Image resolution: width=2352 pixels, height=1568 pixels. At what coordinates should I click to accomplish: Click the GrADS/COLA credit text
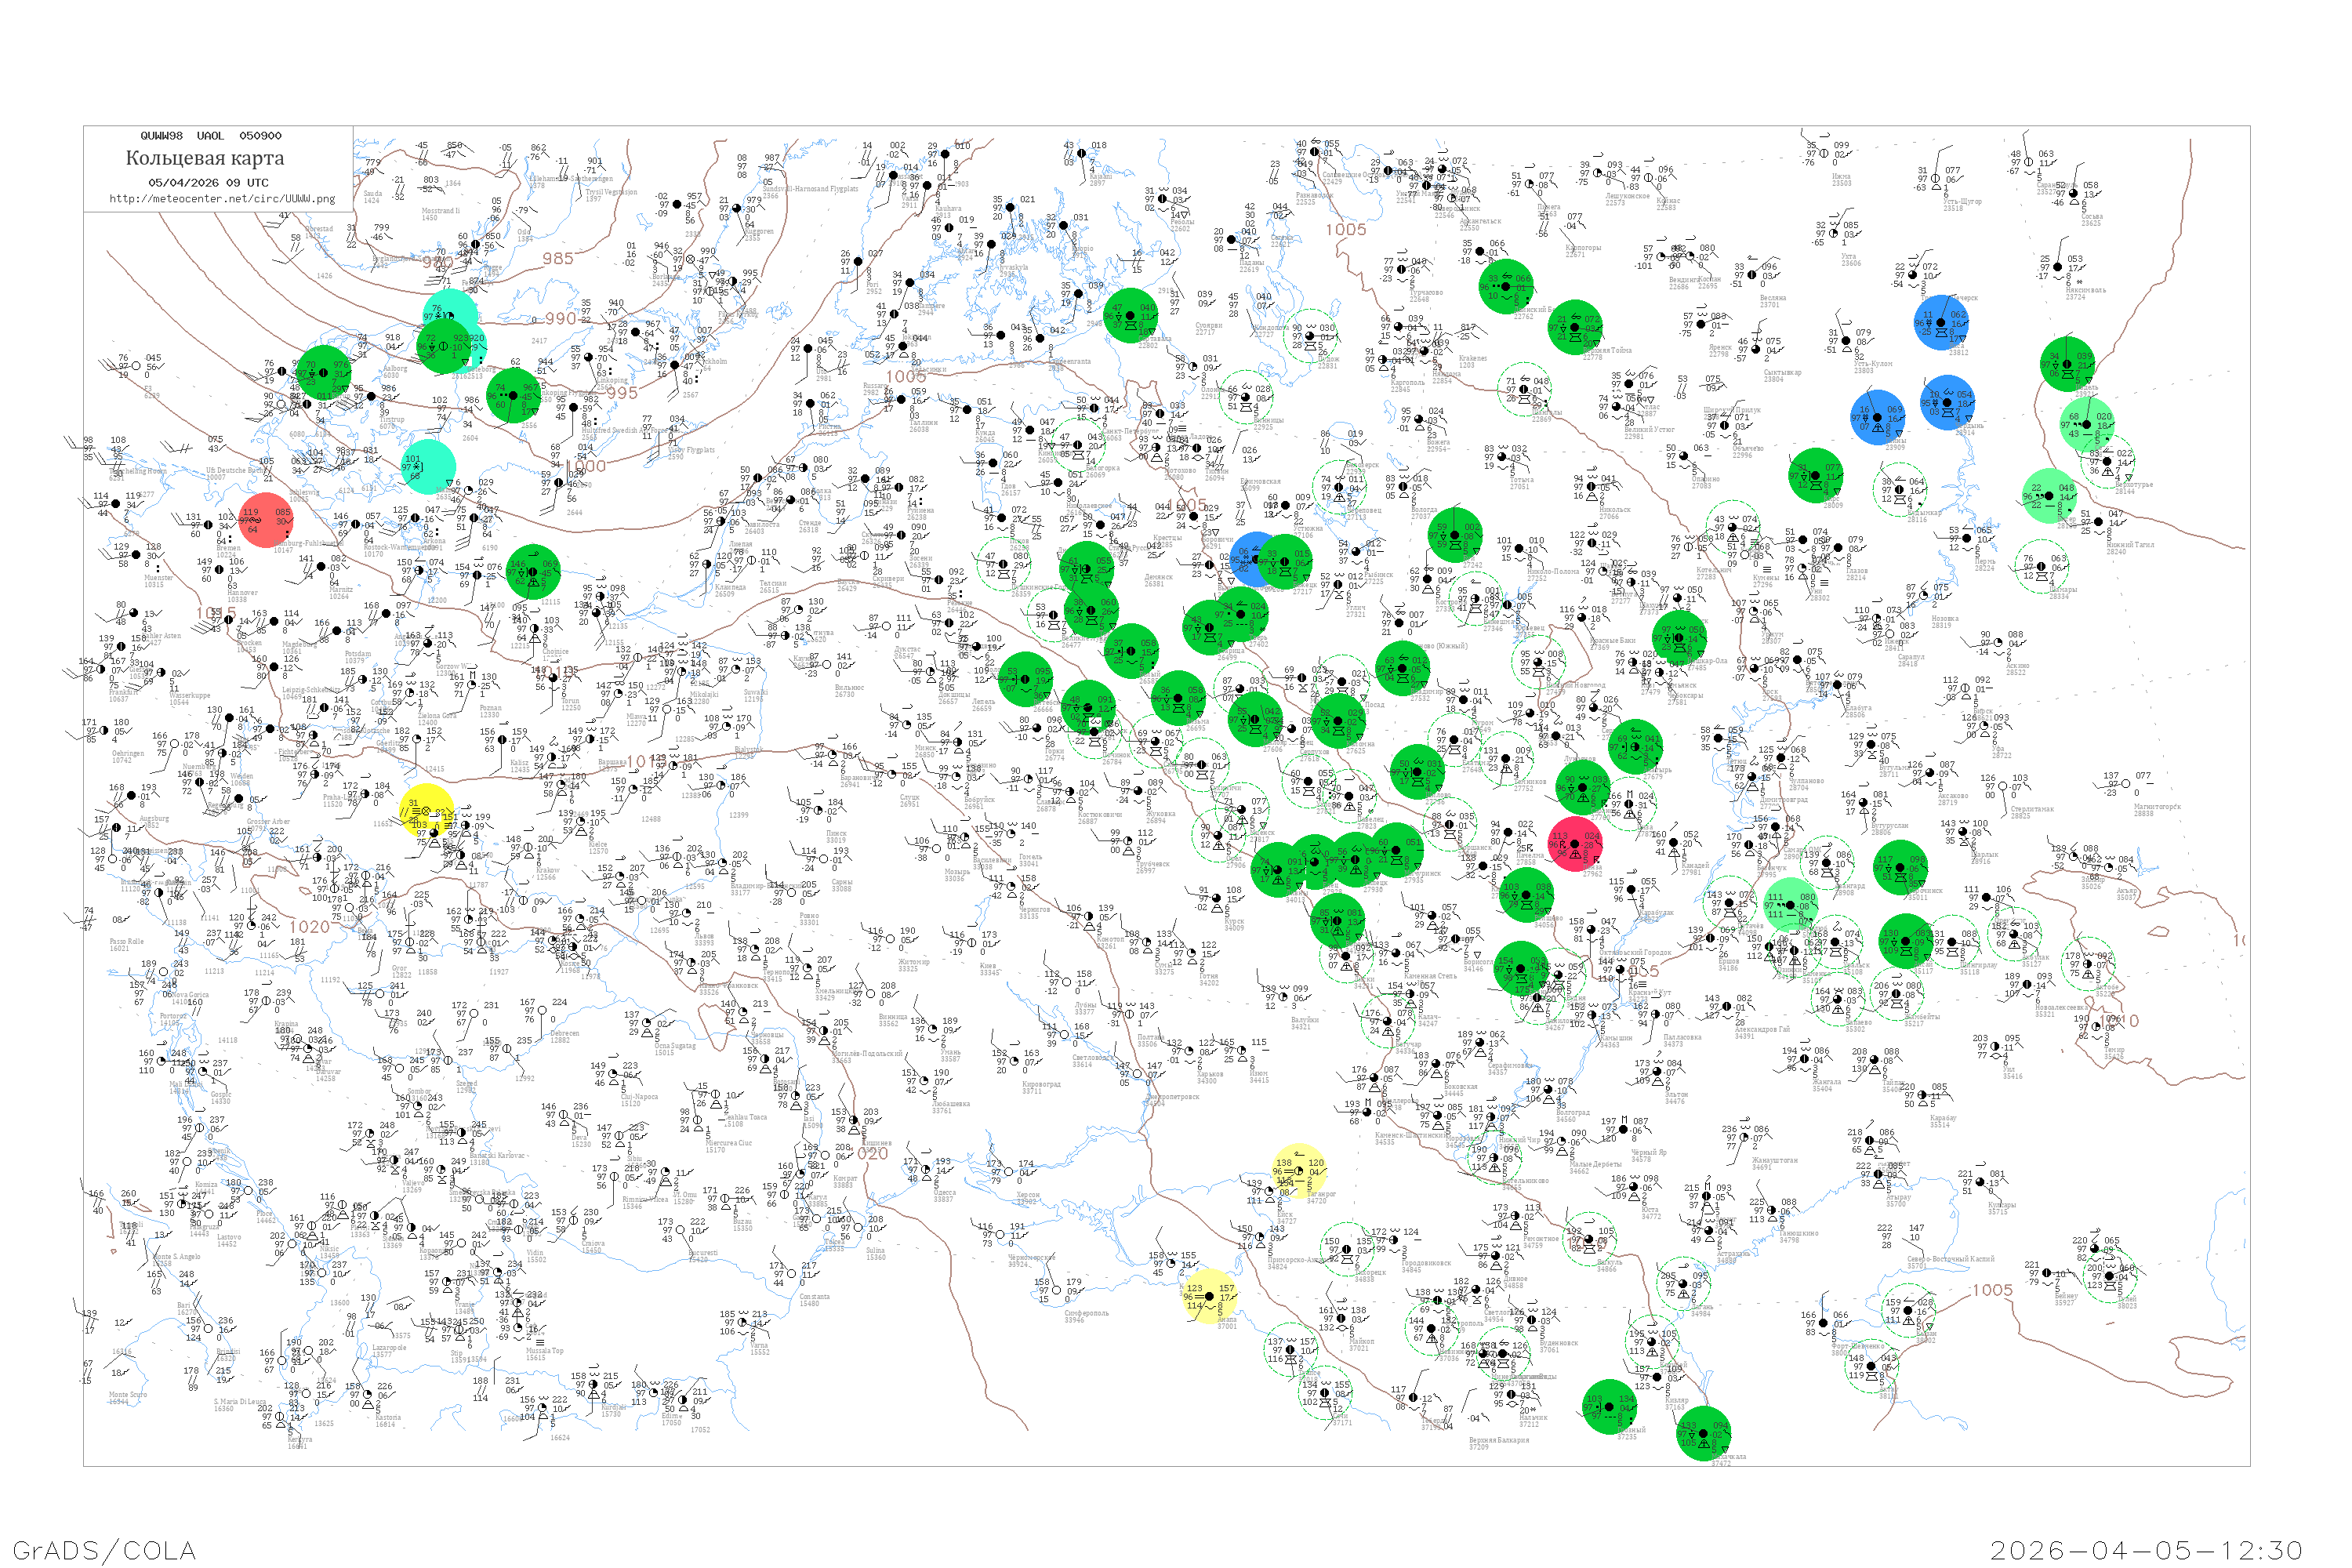pyautogui.click(x=104, y=1549)
